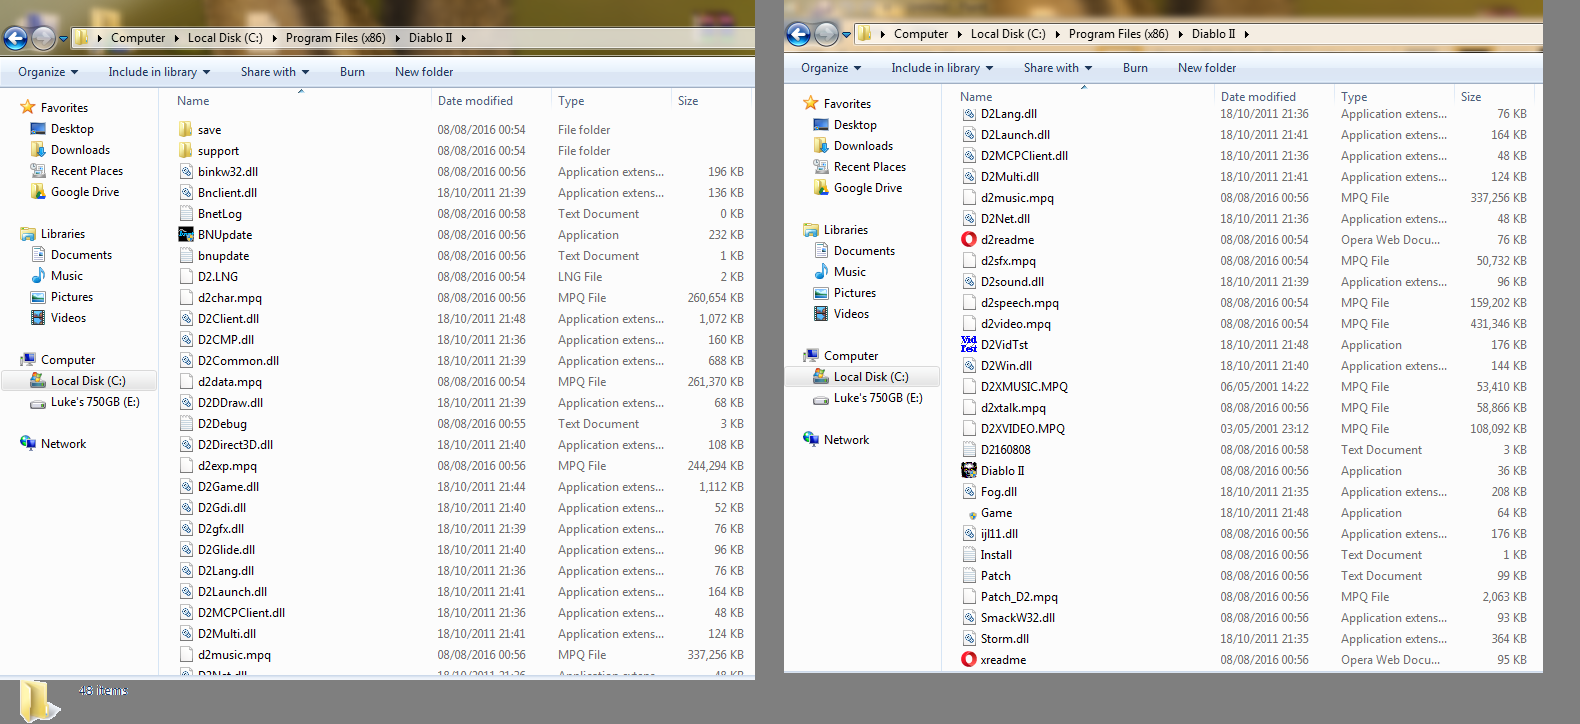Open Share with dropdown in left window
1580x724 pixels.
pyautogui.click(x=275, y=72)
